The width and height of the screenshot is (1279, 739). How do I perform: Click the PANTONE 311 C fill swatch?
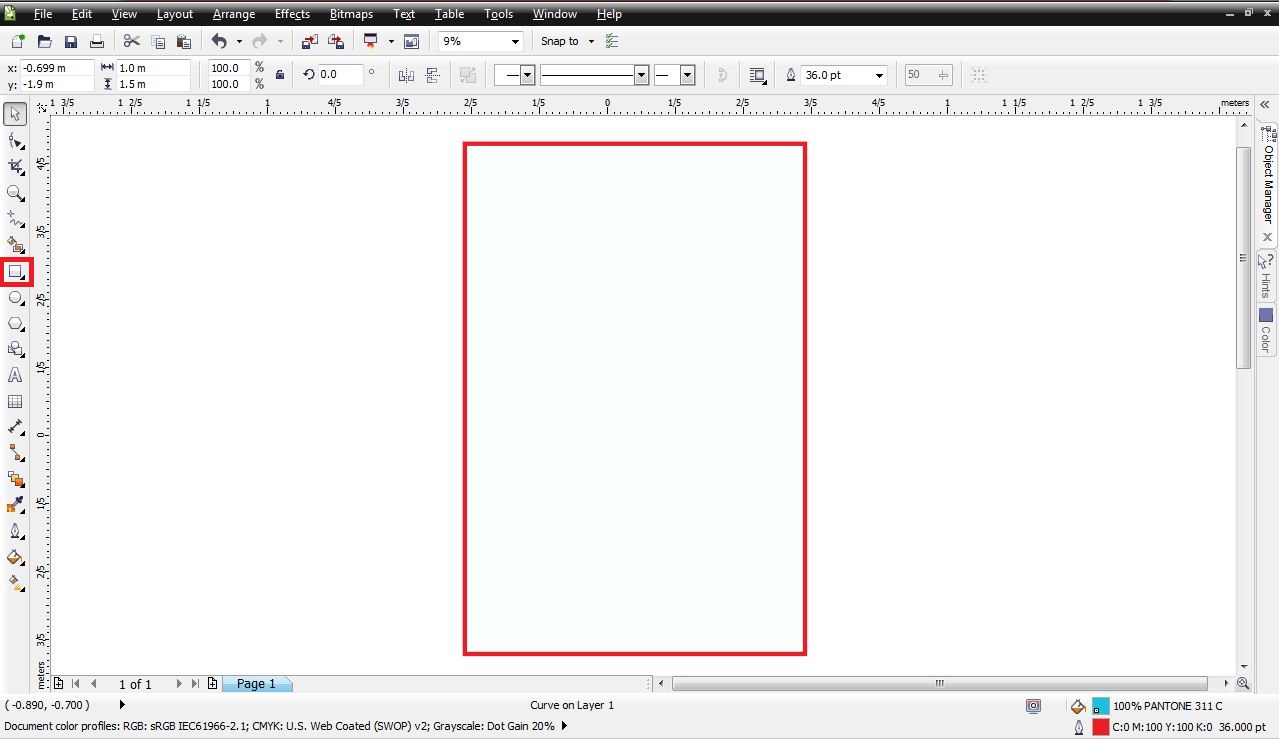tap(1101, 706)
